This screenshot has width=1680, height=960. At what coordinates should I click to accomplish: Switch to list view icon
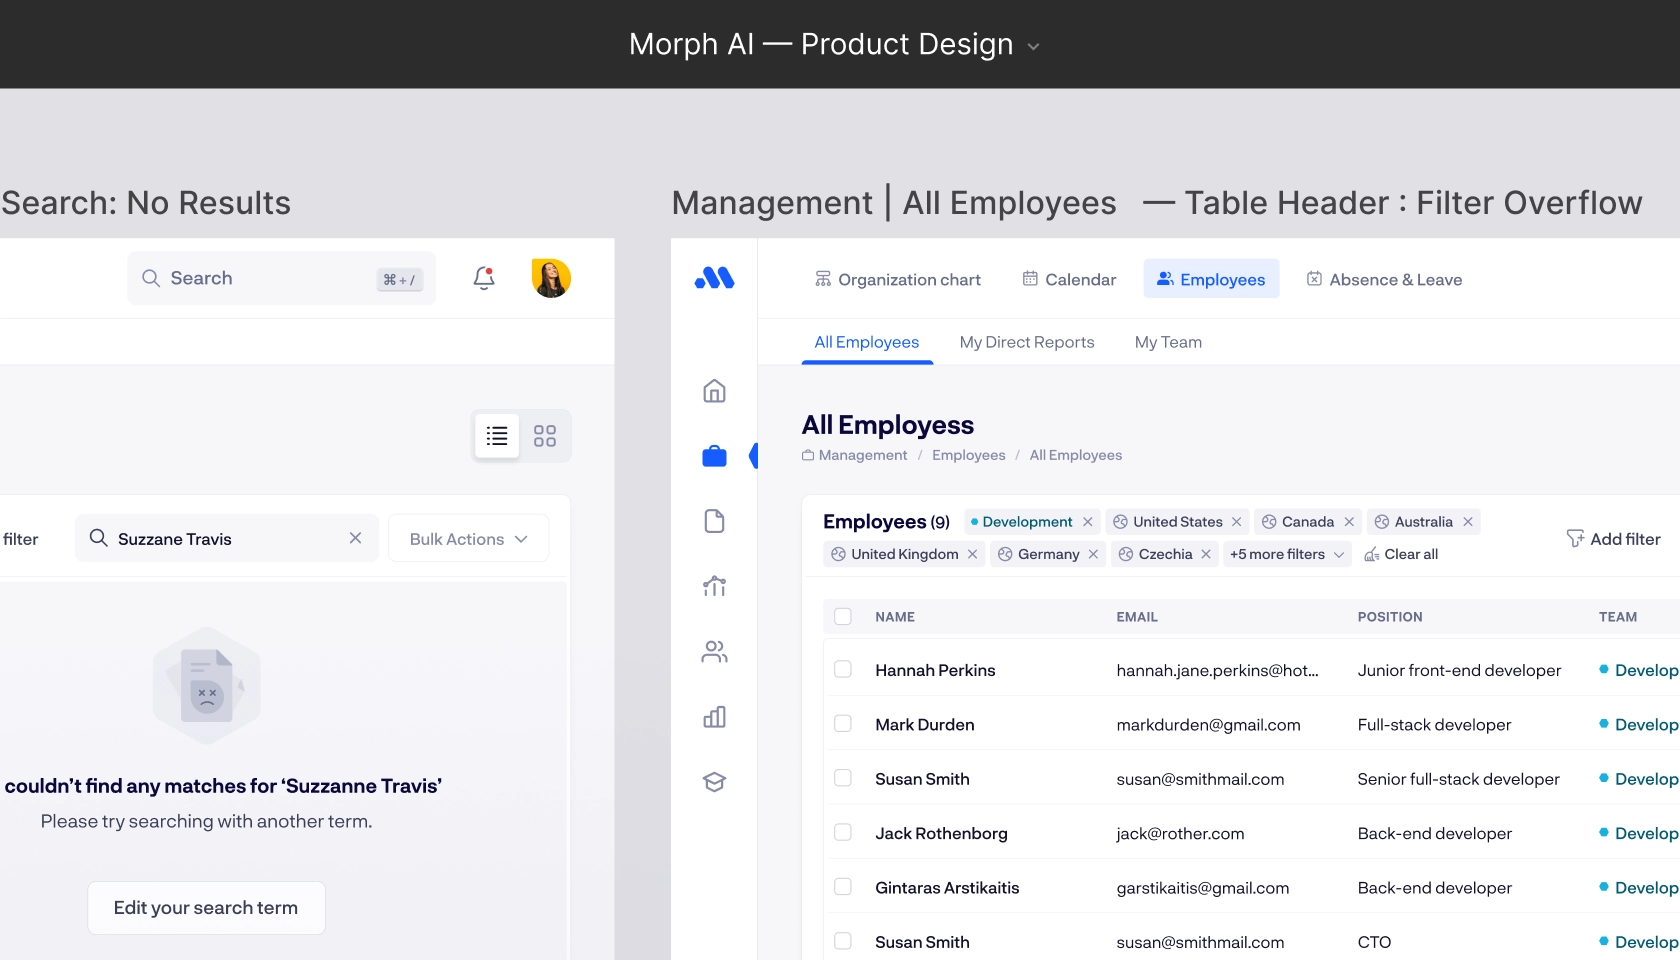[497, 436]
